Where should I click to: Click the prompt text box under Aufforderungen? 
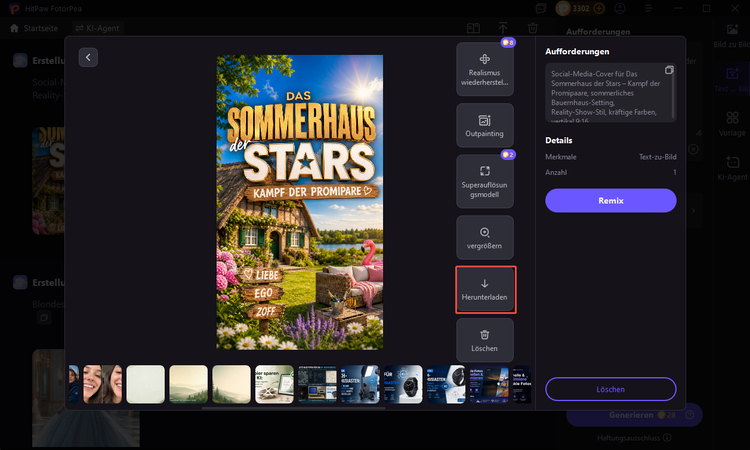coord(611,93)
